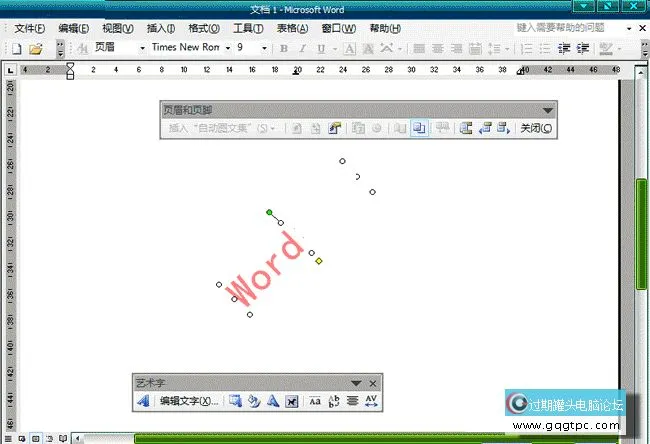Apply character shading icon
The width and height of the screenshot is (650, 444).
368,49
